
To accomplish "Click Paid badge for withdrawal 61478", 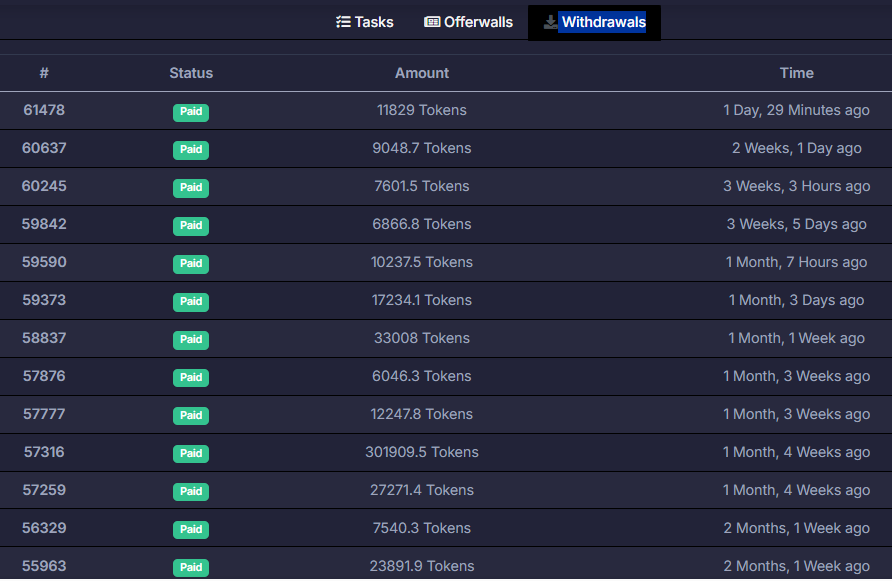I will [x=191, y=112].
